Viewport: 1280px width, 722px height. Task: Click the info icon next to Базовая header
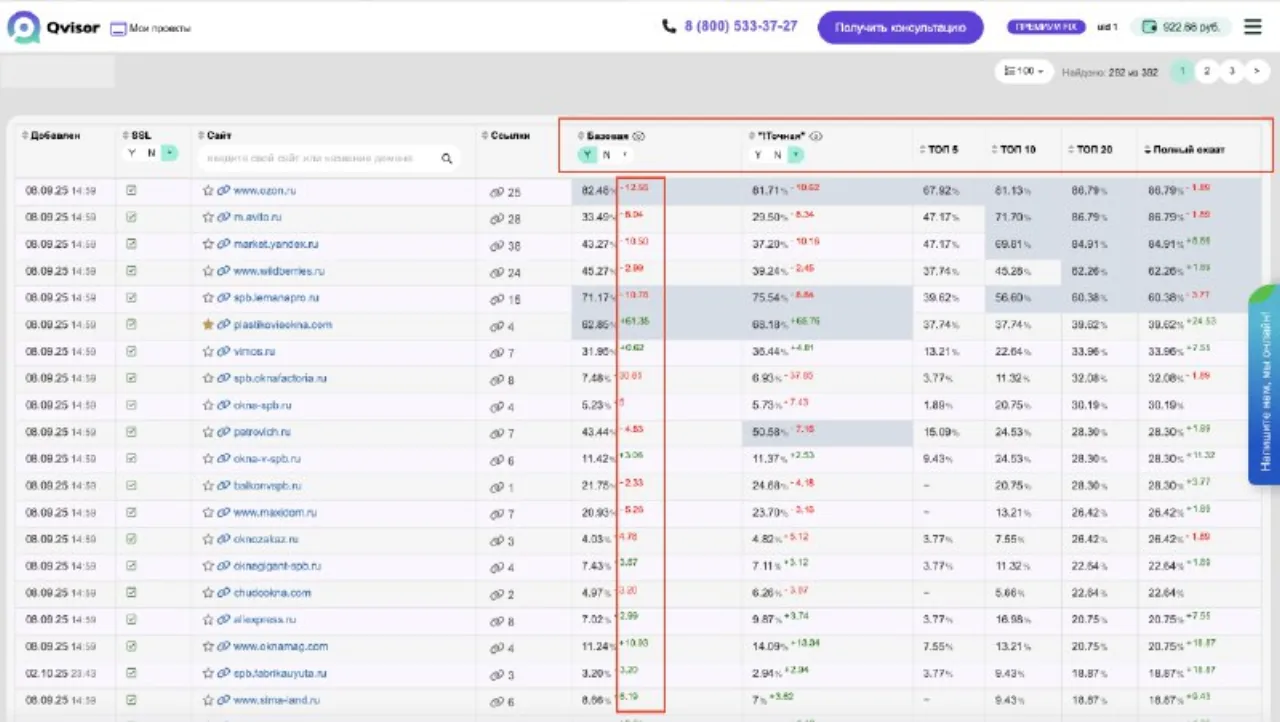(639, 136)
